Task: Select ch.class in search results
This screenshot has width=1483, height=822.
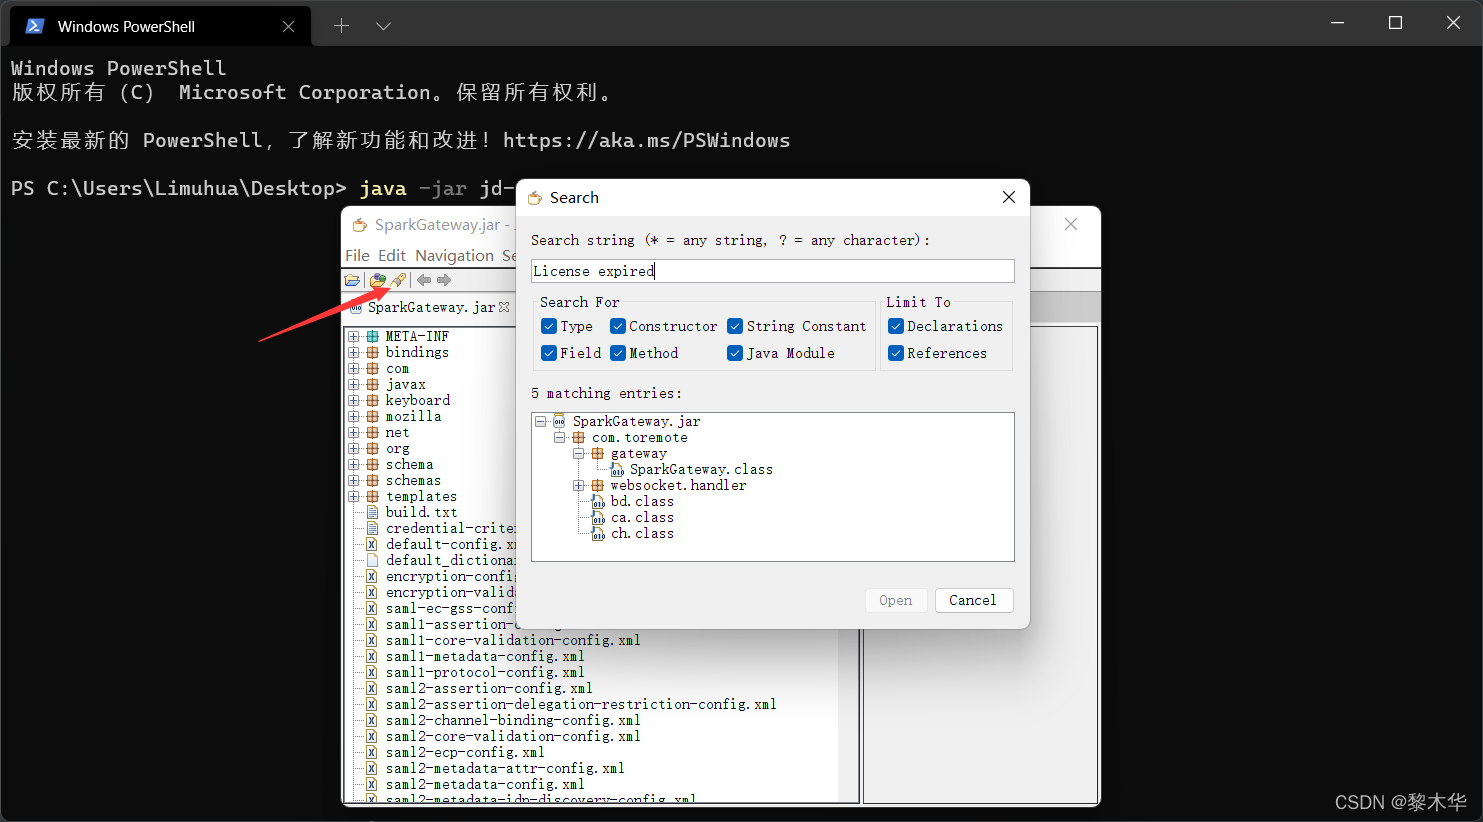Action: tap(642, 533)
